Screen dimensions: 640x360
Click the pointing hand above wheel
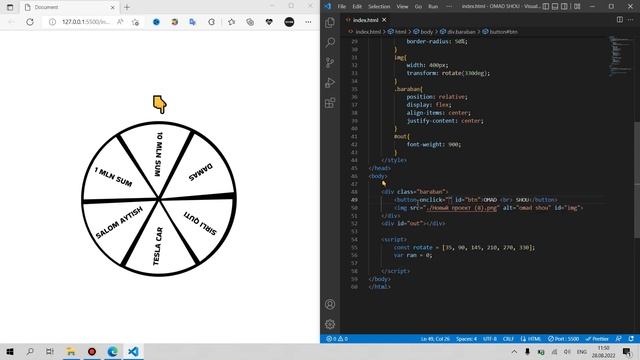tap(160, 104)
